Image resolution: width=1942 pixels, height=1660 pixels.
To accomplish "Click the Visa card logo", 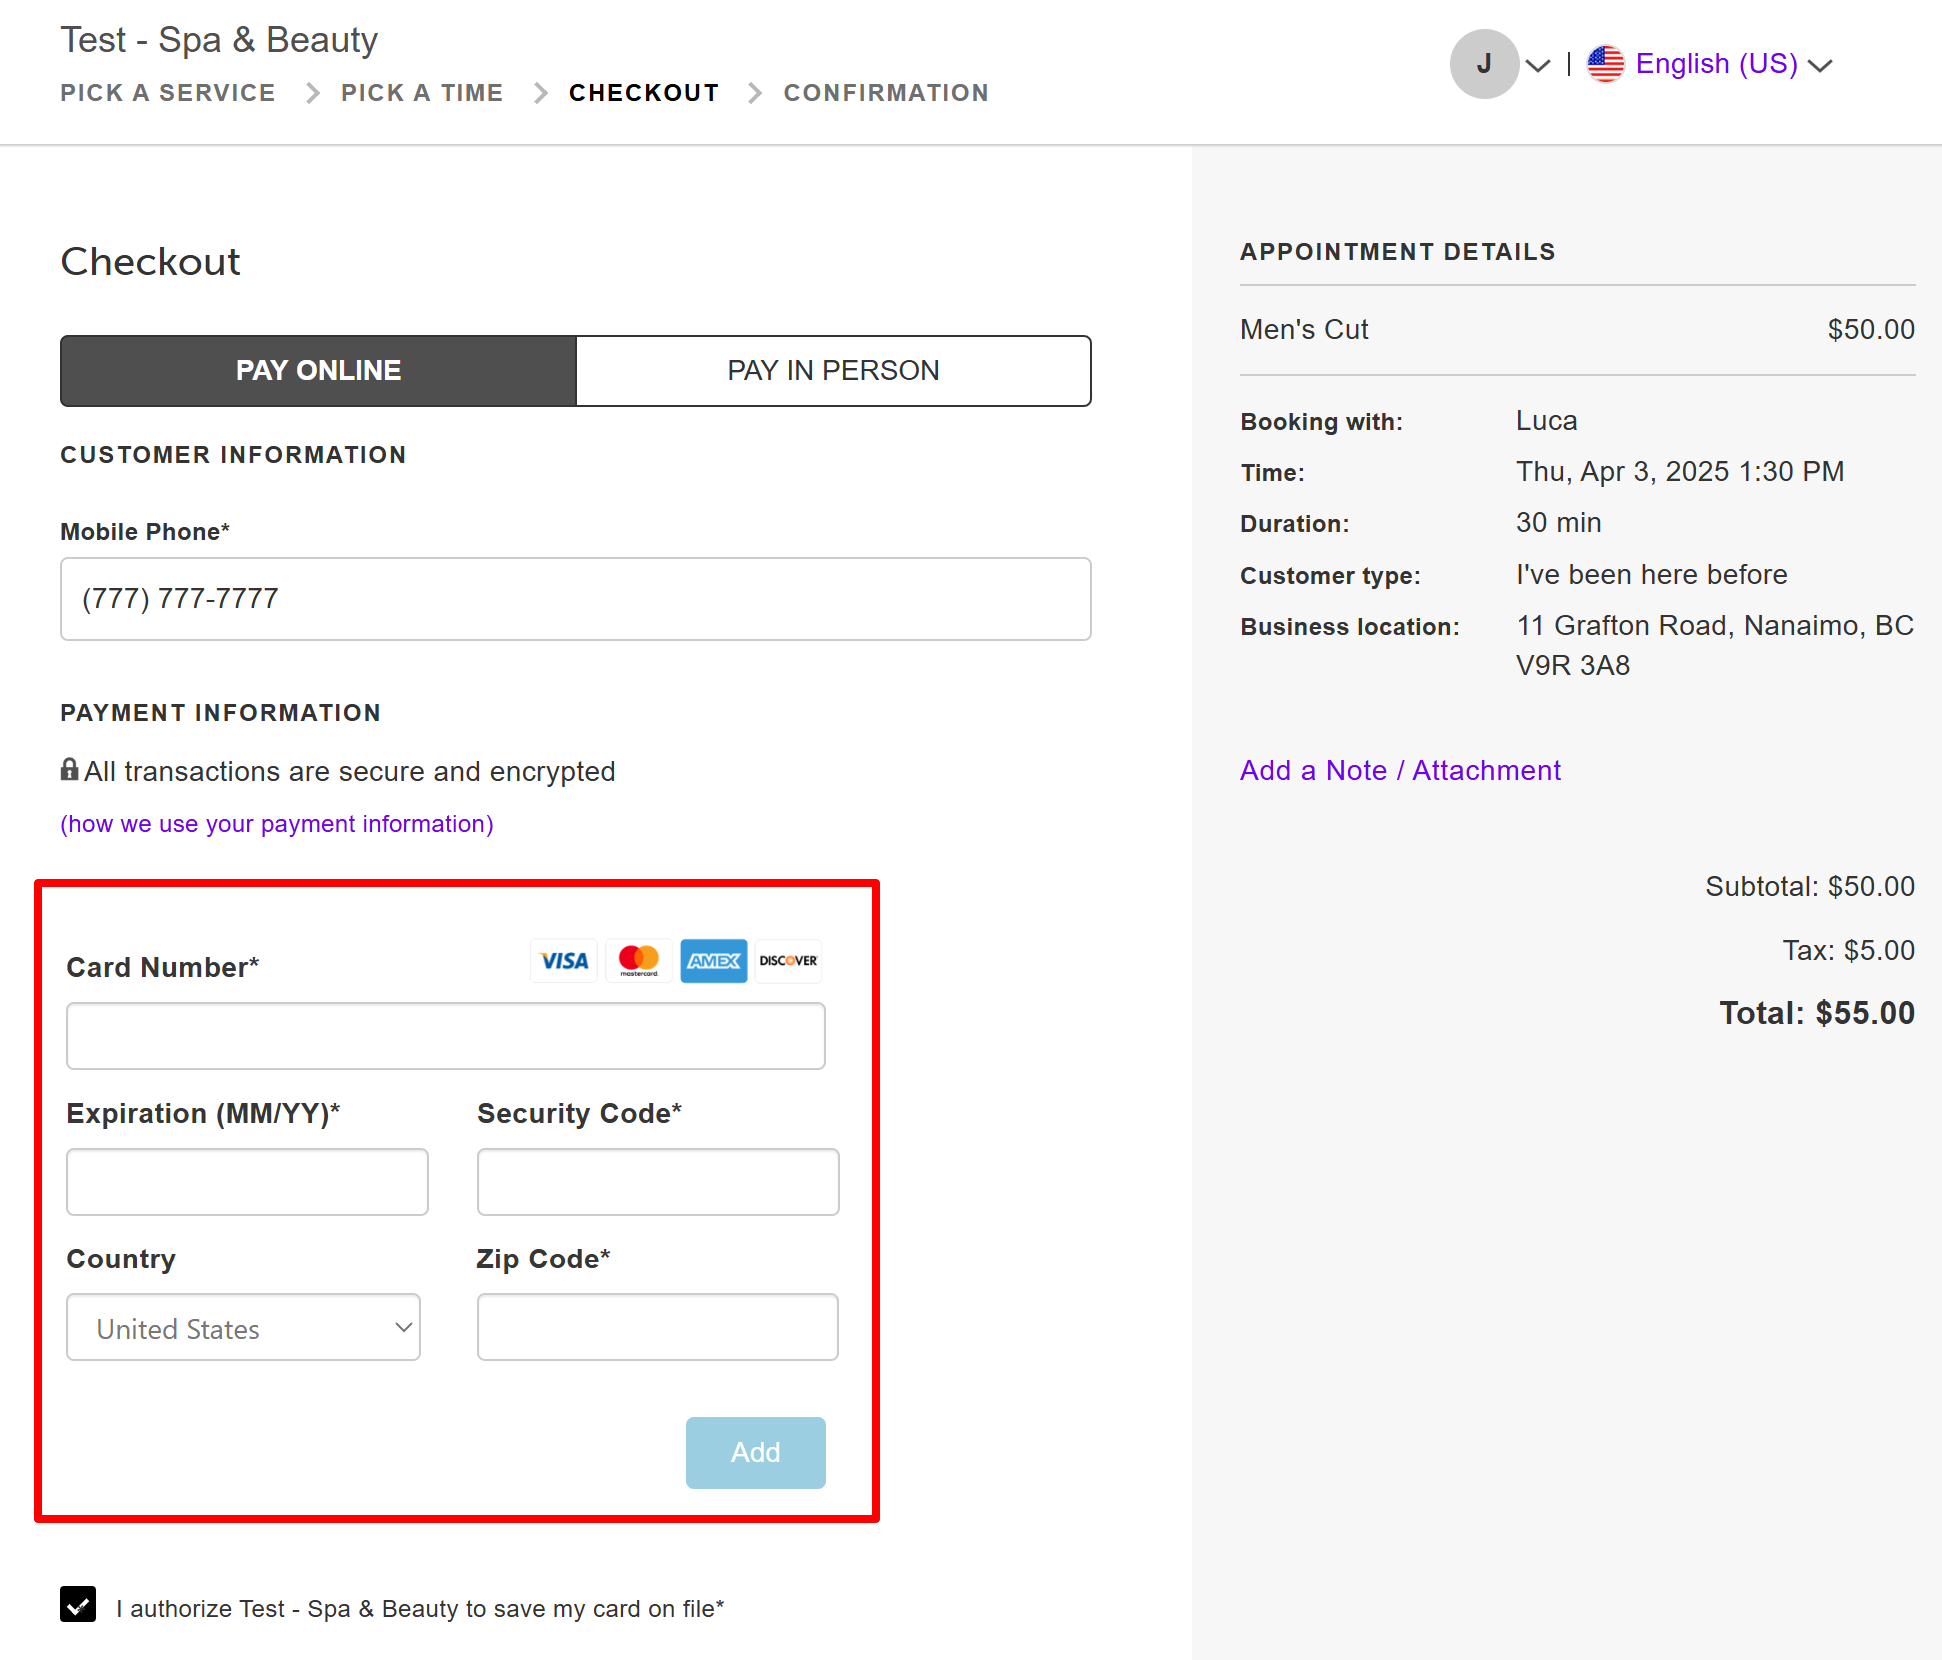I will pos(564,961).
